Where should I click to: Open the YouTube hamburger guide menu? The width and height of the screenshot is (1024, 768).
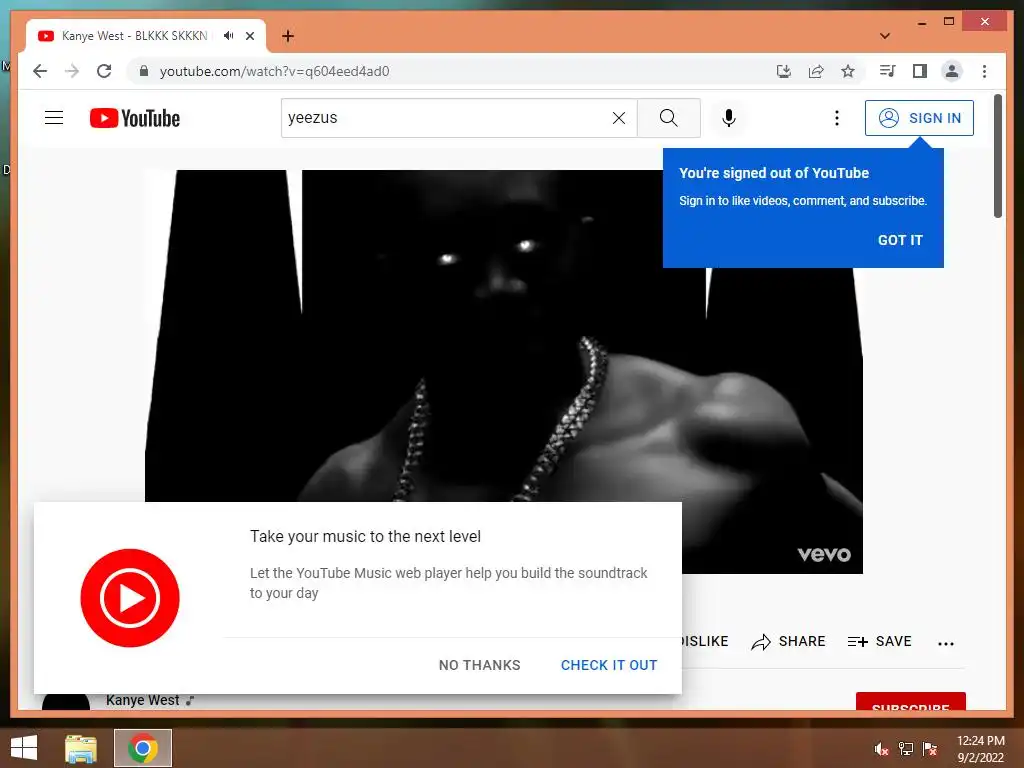pos(54,118)
